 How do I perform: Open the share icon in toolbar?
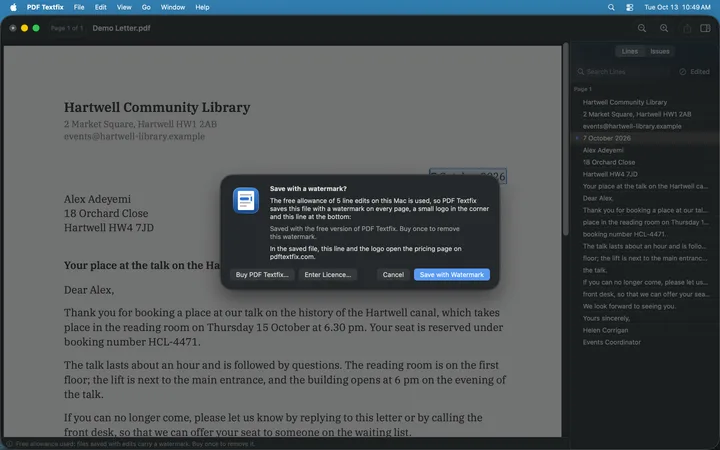[x=687, y=28]
